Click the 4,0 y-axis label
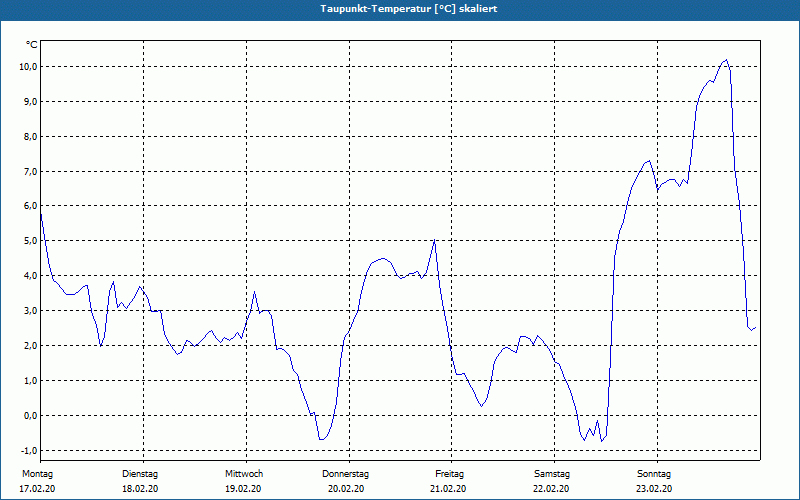Image resolution: width=800 pixels, height=500 pixels. (30, 276)
